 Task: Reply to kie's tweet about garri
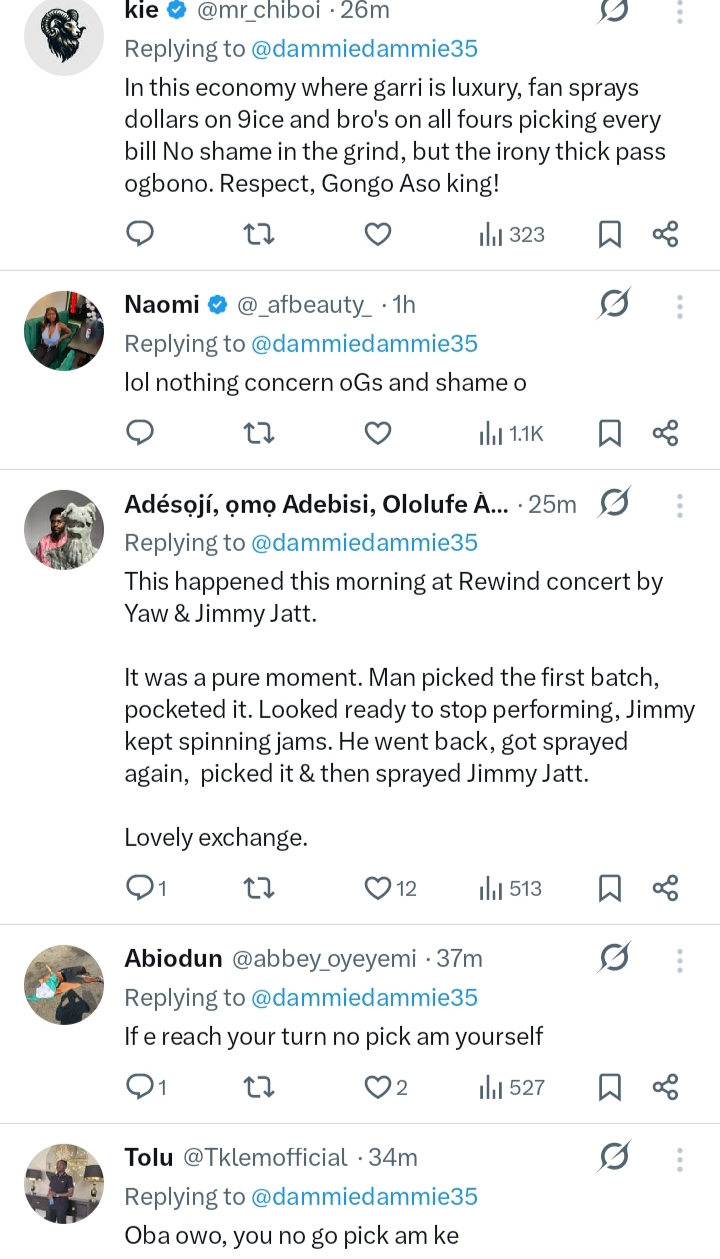[x=140, y=234]
